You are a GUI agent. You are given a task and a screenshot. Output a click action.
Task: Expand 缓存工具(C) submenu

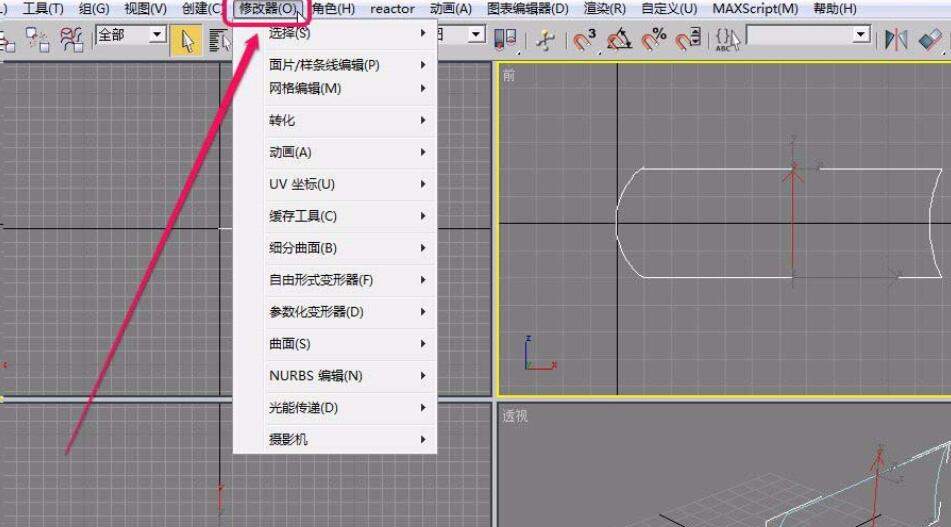(x=350, y=216)
